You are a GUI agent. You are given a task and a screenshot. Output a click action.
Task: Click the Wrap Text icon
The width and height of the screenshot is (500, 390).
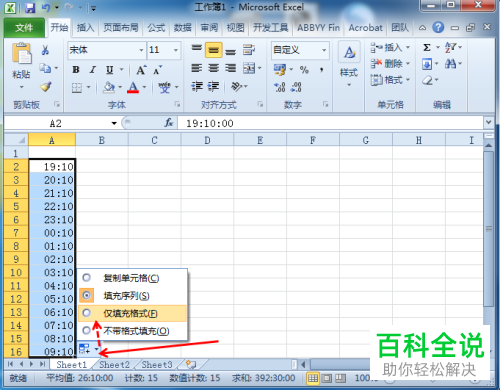point(249,50)
